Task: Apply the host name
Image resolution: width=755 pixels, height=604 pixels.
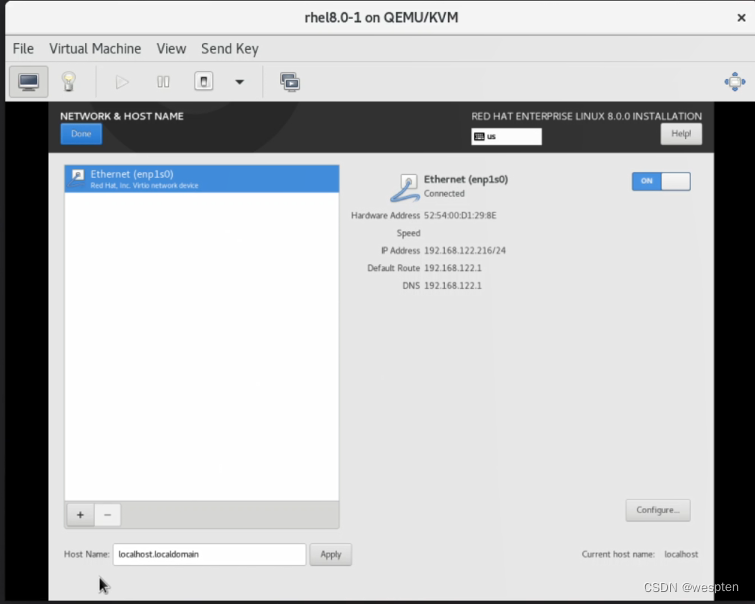Action: click(x=331, y=554)
